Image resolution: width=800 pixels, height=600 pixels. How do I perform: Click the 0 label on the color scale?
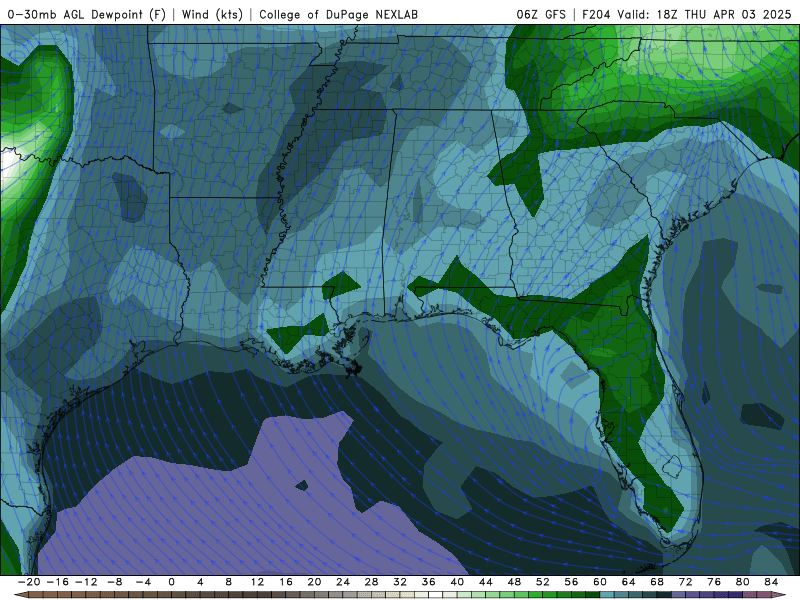[x=171, y=582]
